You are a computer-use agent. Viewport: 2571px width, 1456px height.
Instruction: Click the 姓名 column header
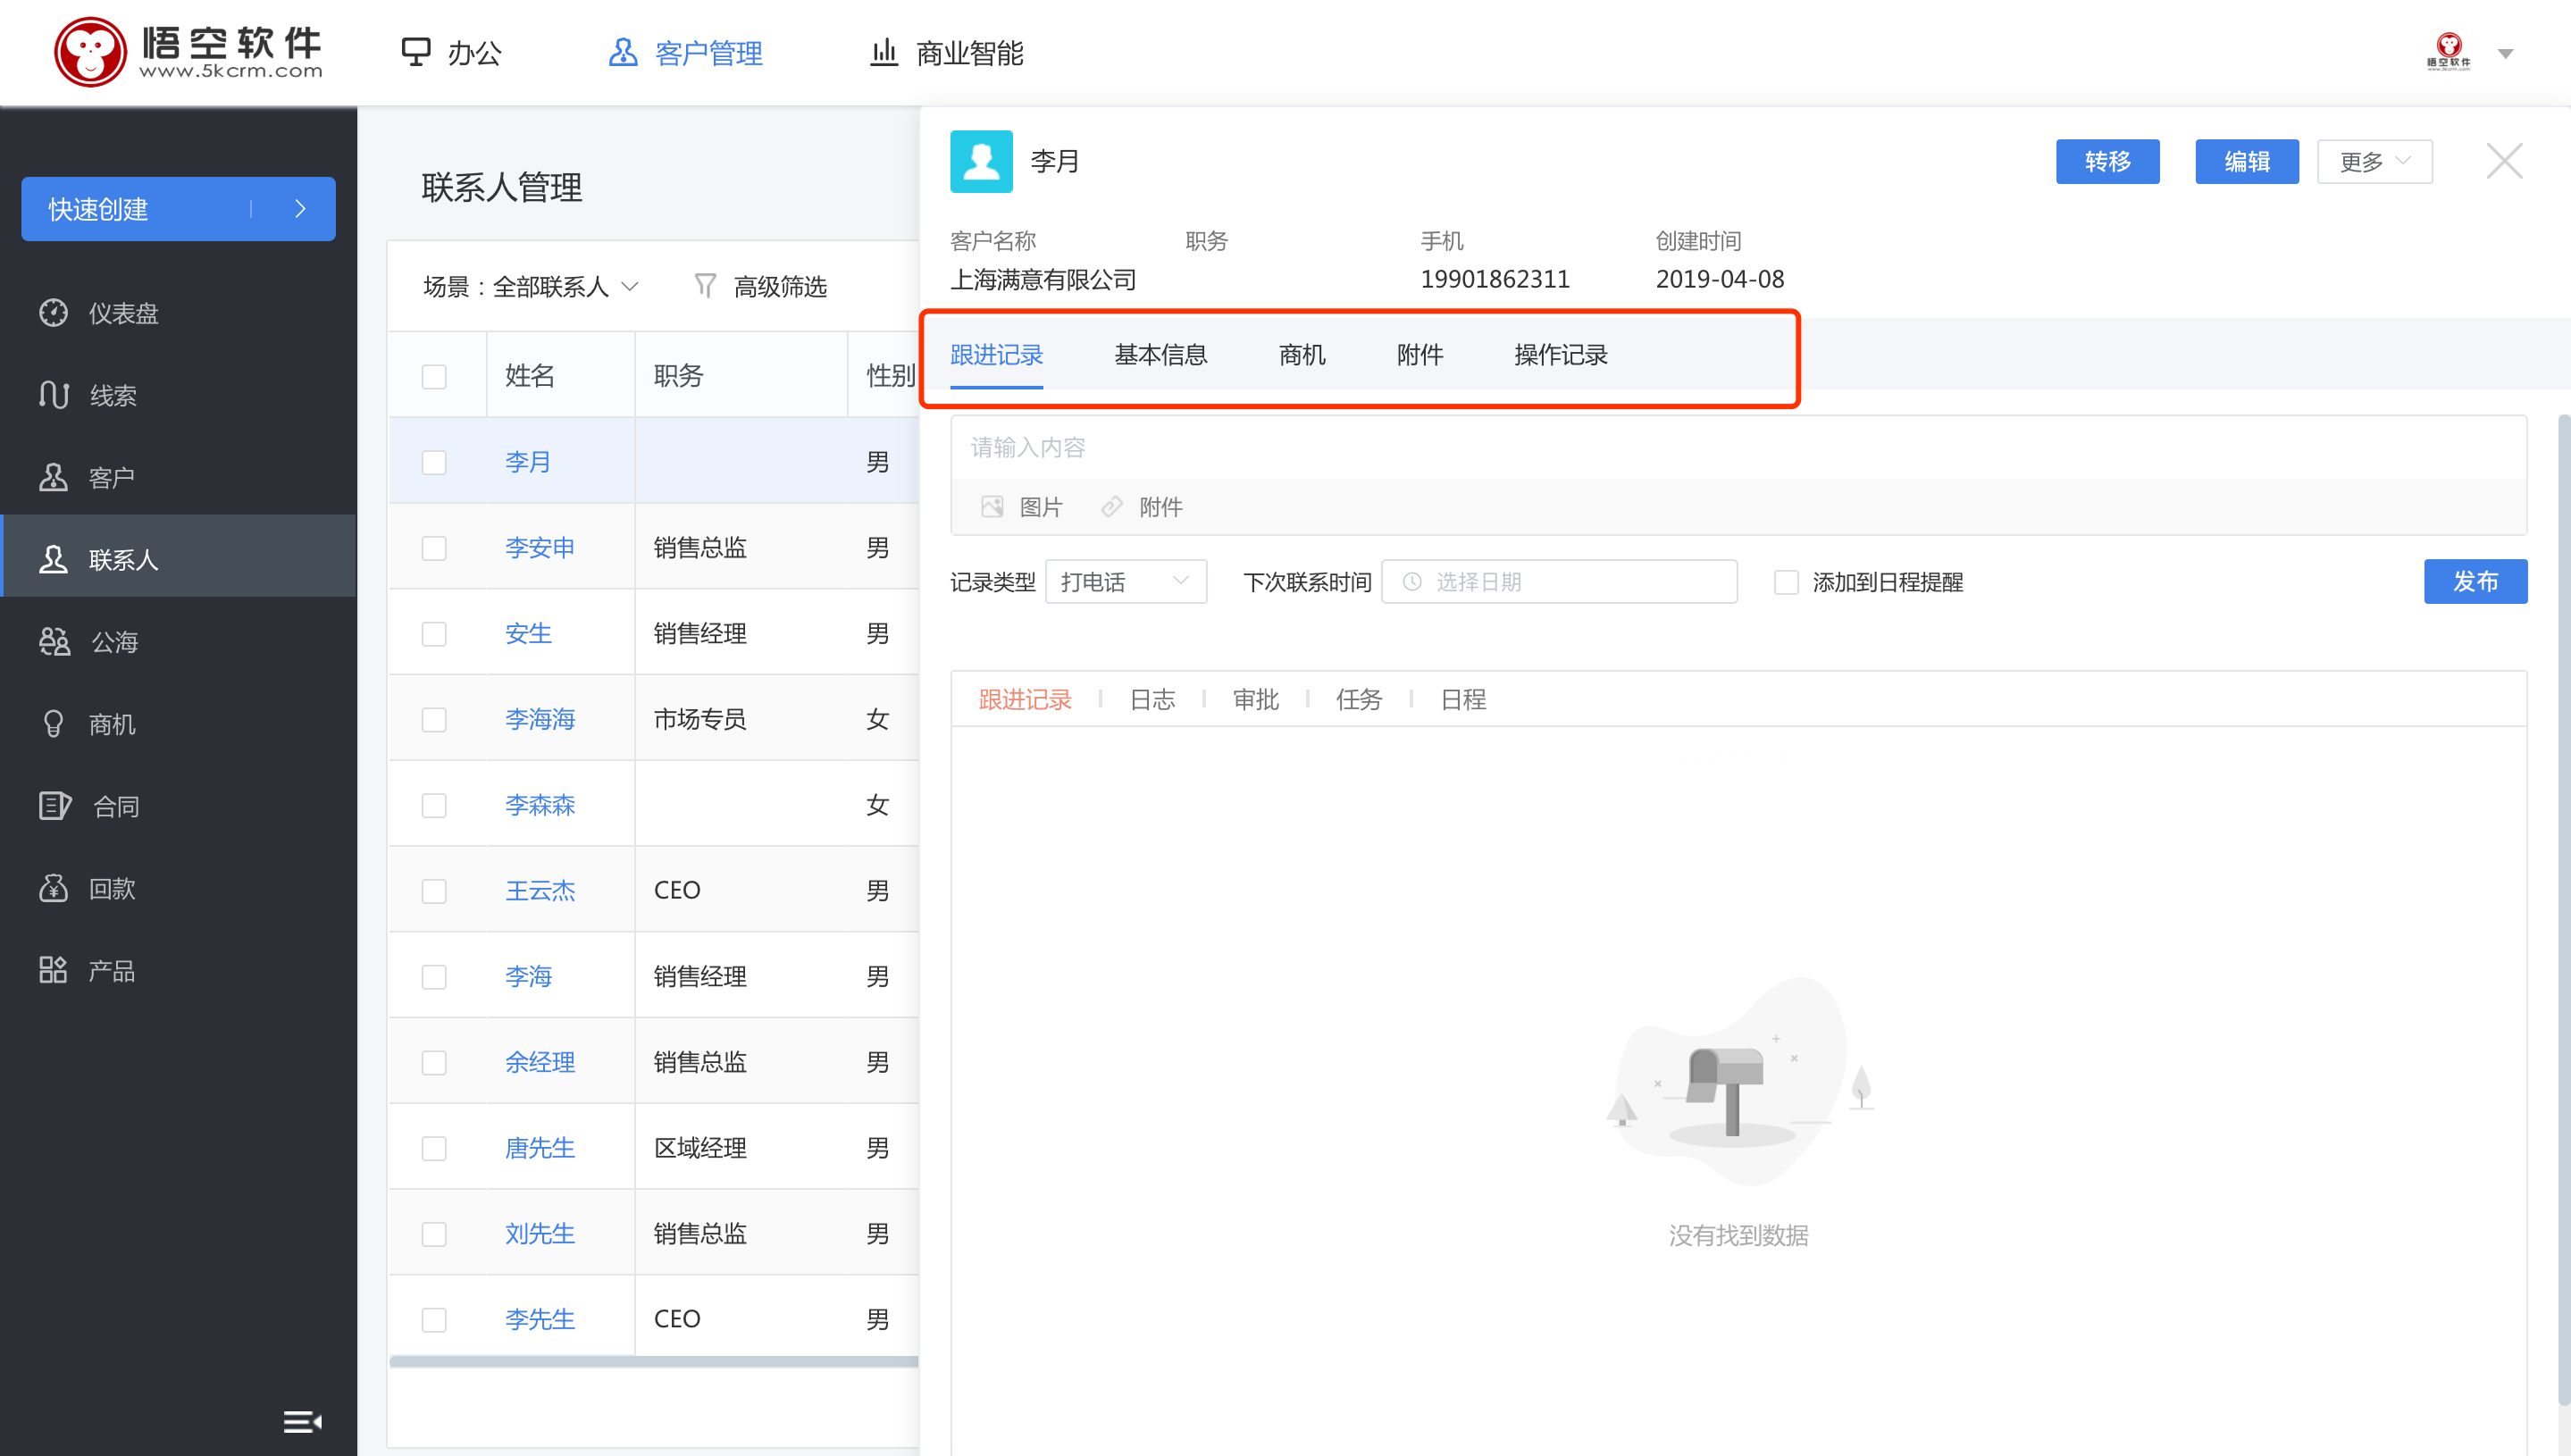[529, 376]
